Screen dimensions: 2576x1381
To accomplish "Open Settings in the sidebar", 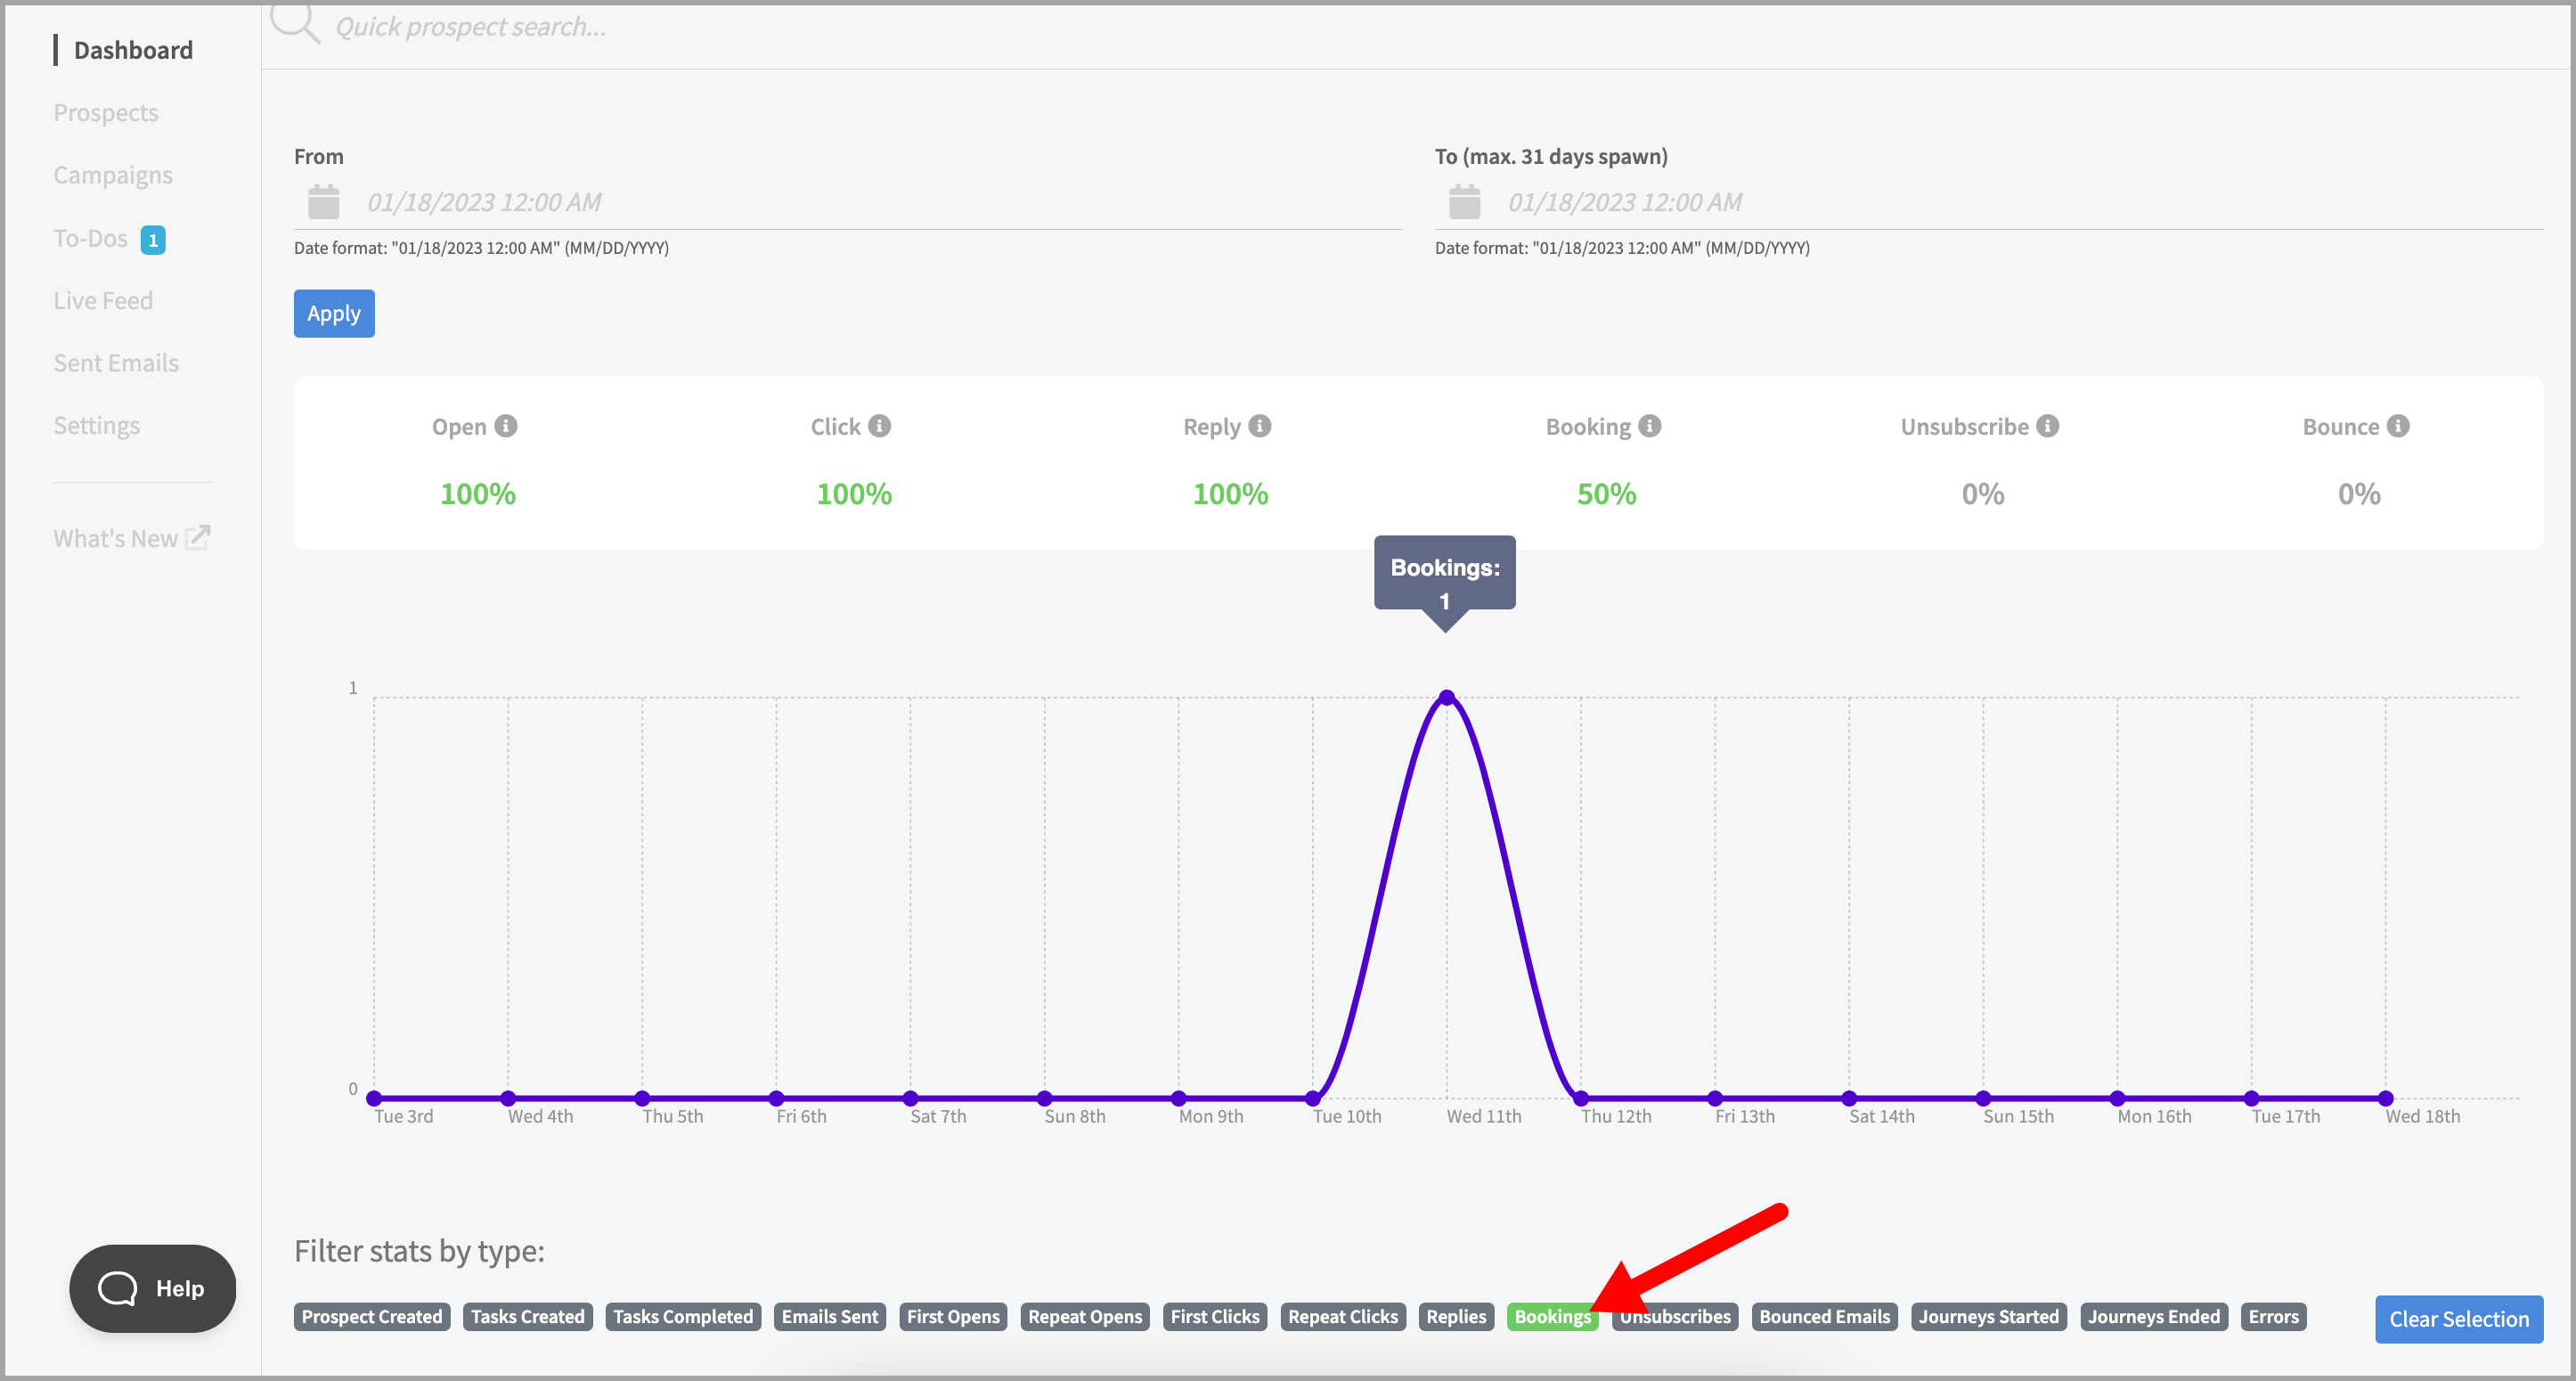I will 97,426.
